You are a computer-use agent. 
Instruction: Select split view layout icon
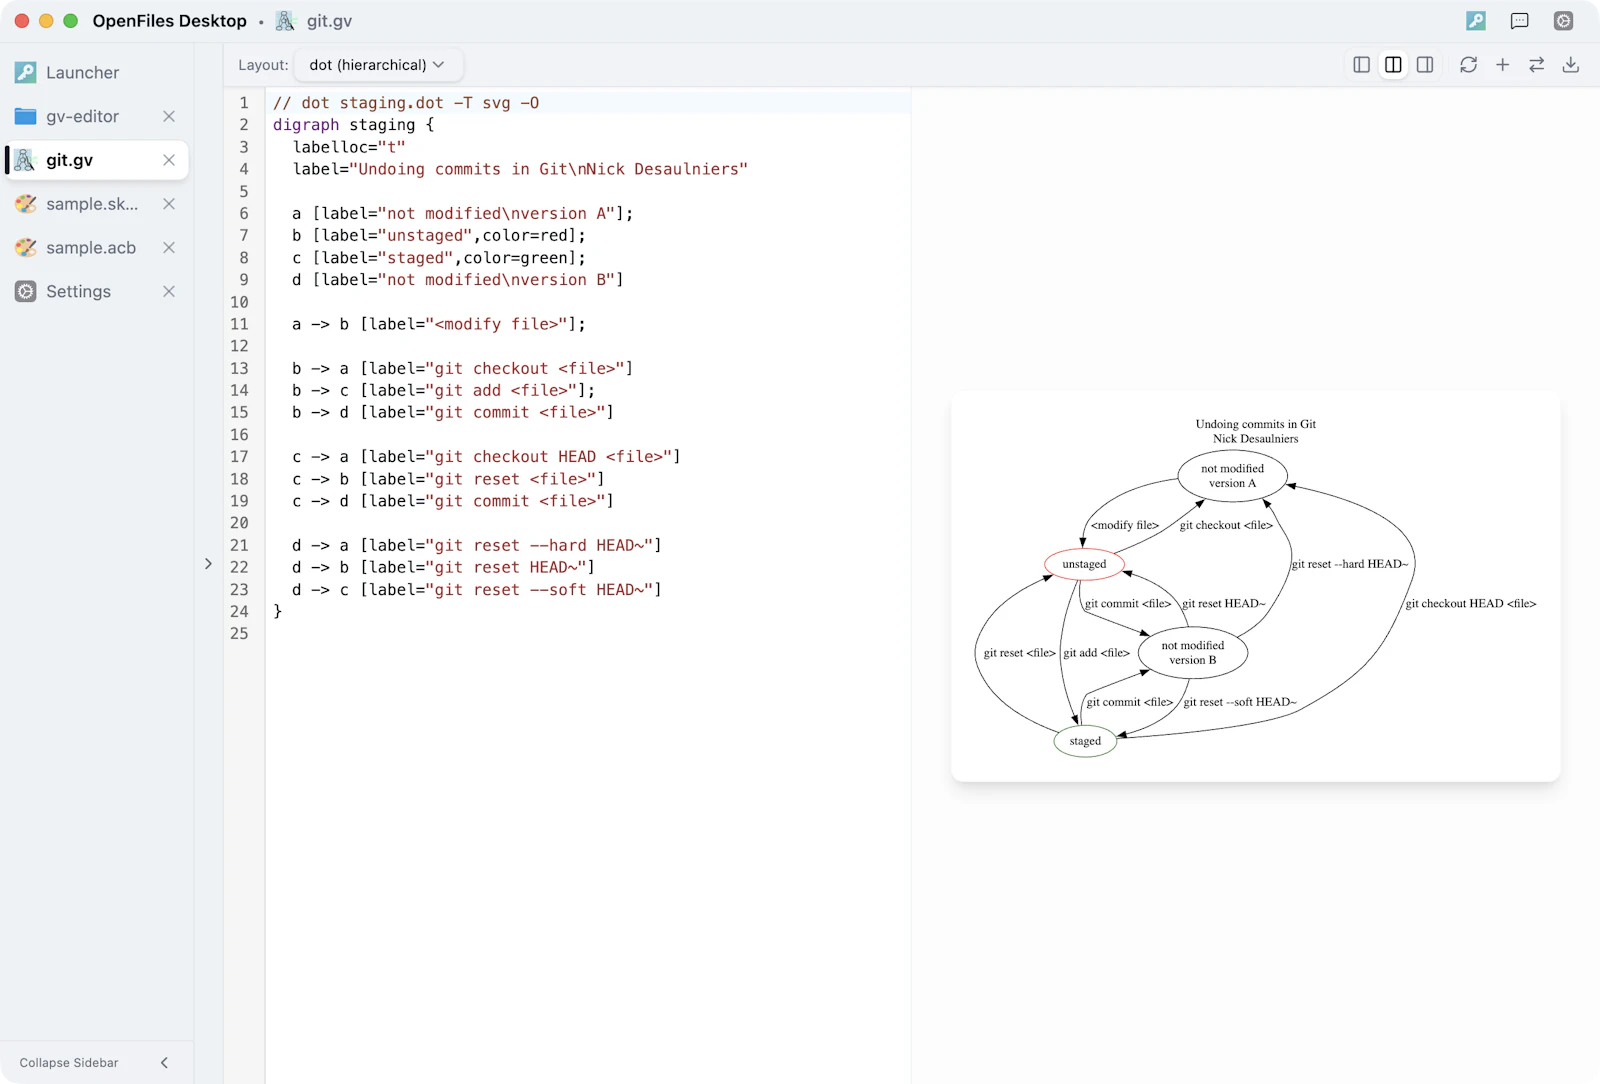pos(1393,65)
